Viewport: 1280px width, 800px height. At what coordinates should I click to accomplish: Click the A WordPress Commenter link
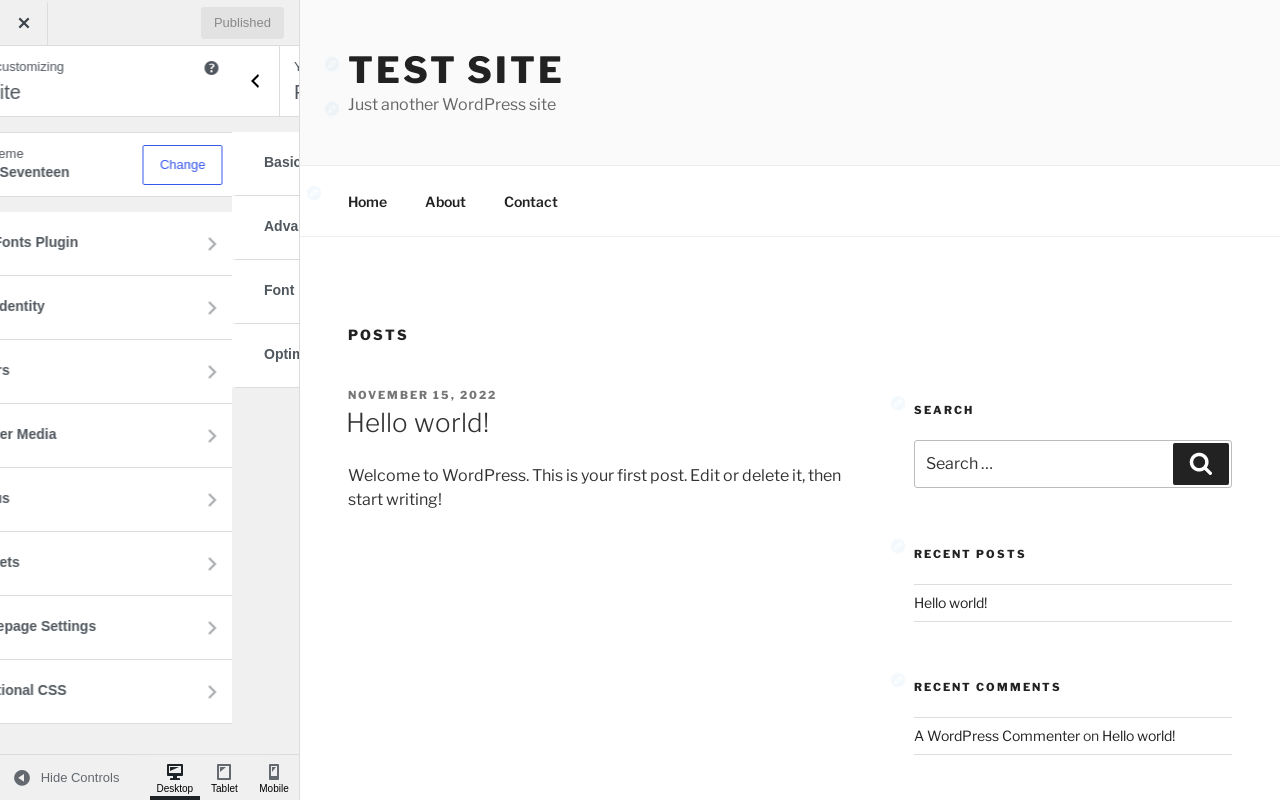(997, 736)
